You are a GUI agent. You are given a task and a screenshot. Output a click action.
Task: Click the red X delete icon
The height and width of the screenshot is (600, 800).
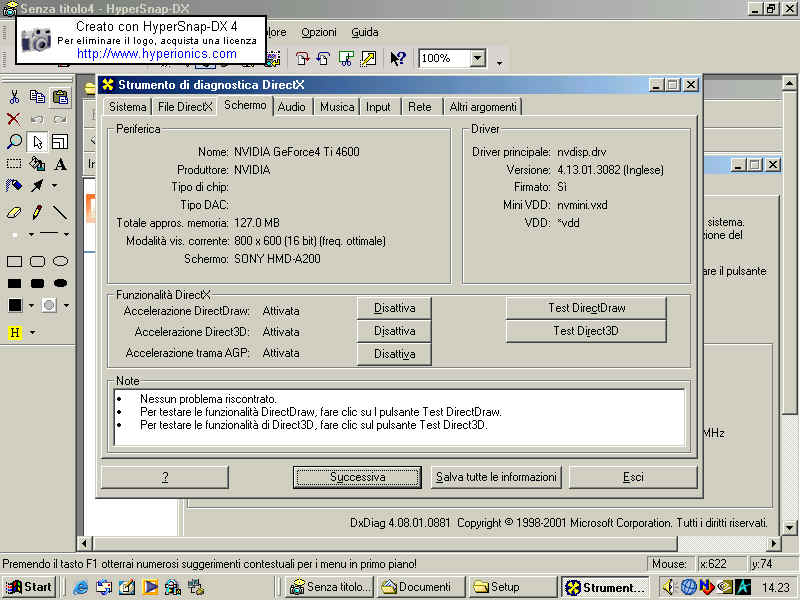click(14, 119)
